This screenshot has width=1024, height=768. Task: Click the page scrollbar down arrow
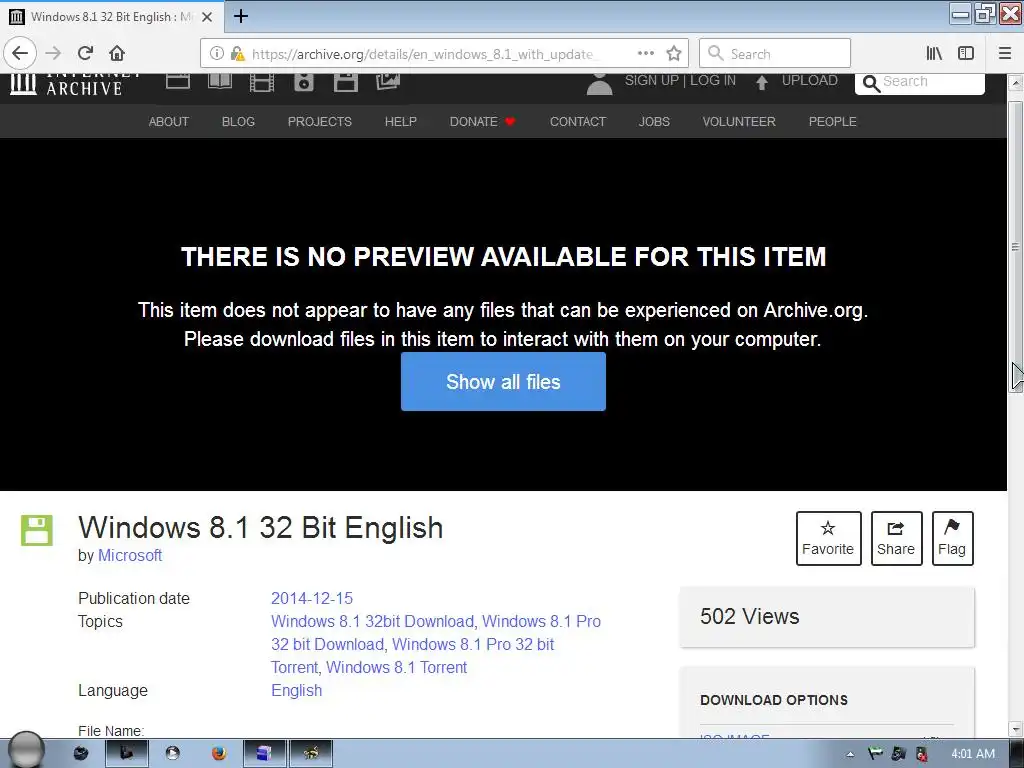[x=1016, y=729]
